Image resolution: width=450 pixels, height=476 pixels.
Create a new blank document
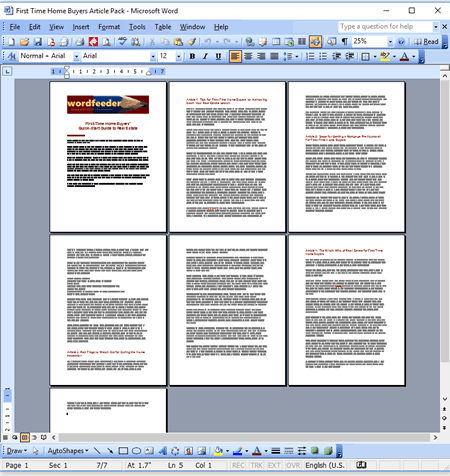[11, 42]
